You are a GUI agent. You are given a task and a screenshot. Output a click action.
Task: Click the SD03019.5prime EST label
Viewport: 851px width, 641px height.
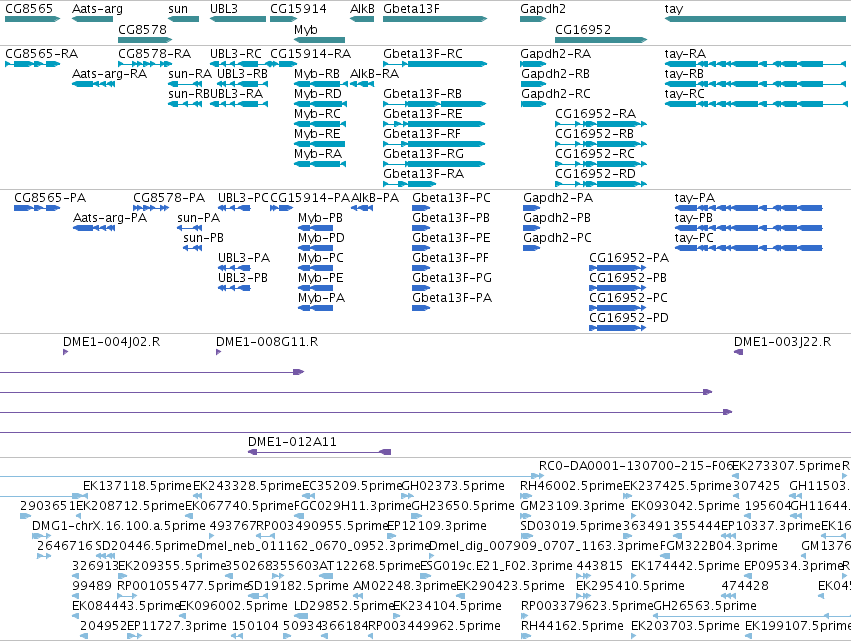(x=571, y=526)
